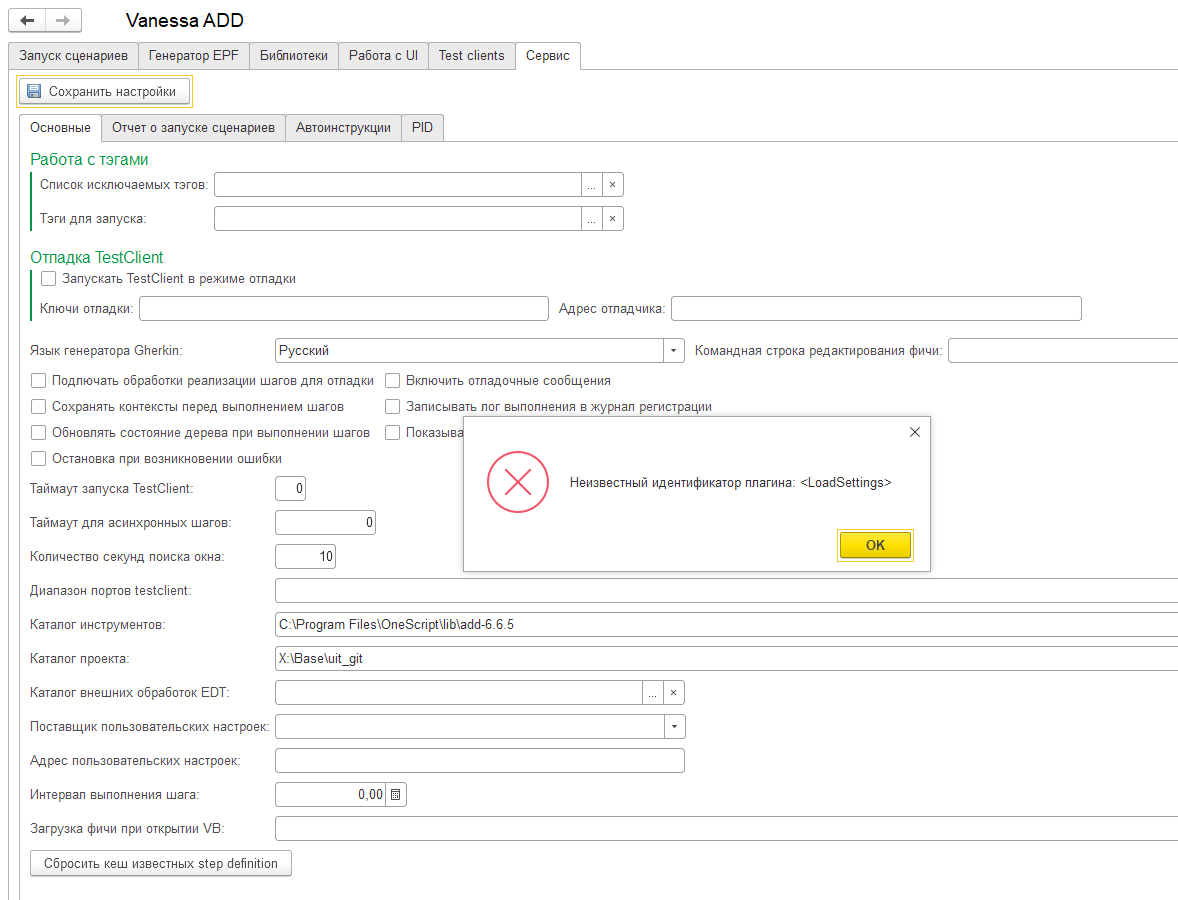The width and height of the screenshot is (1178, 900).
Task: Click the 'Отладка TestClient' section heading
Action: pos(96,257)
